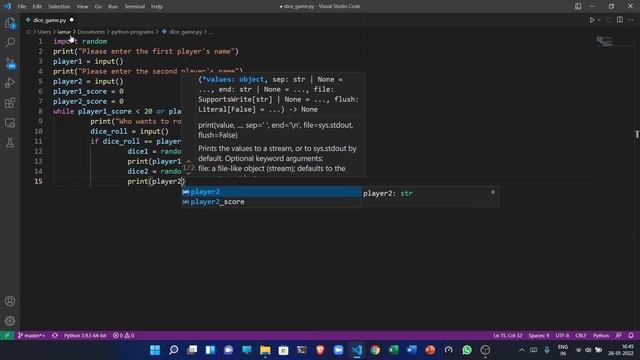Open the Search view in the activity bar
Image resolution: width=640 pixels, height=360 pixels.
pyautogui.click(x=10, y=42)
